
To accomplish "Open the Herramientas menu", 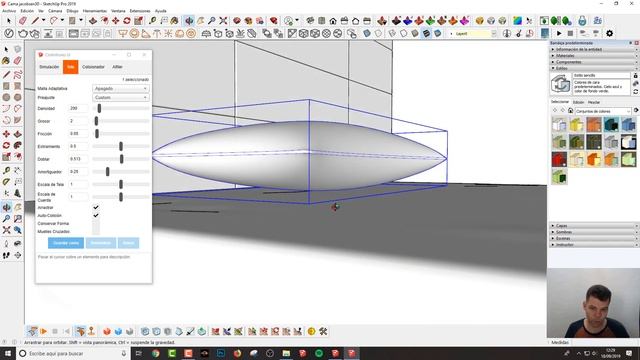I will tap(95, 11).
